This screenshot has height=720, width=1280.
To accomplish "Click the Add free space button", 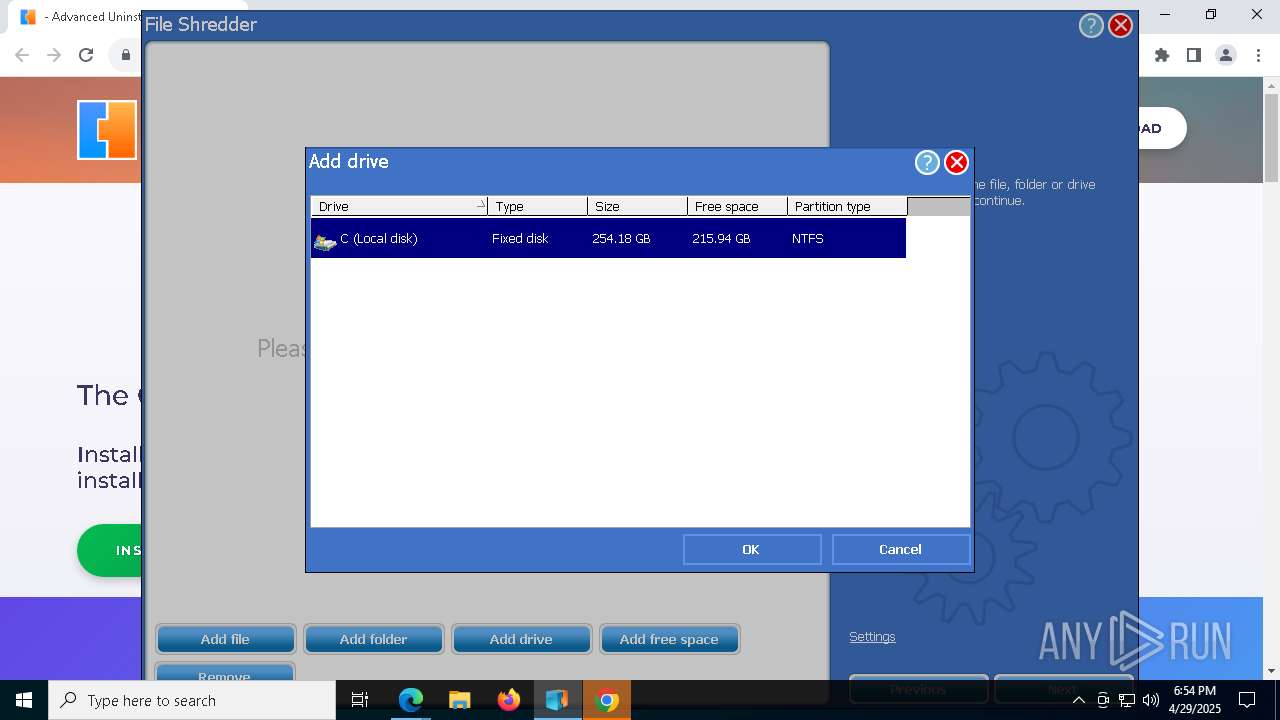I will (x=669, y=639).
